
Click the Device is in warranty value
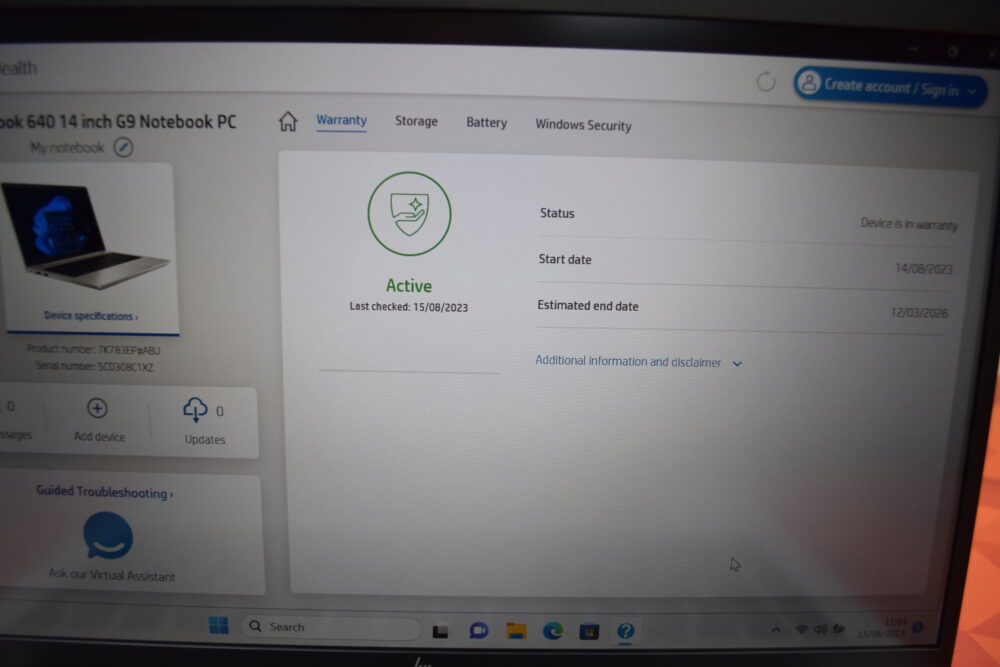pyautogui.click(x=909, y=224)
